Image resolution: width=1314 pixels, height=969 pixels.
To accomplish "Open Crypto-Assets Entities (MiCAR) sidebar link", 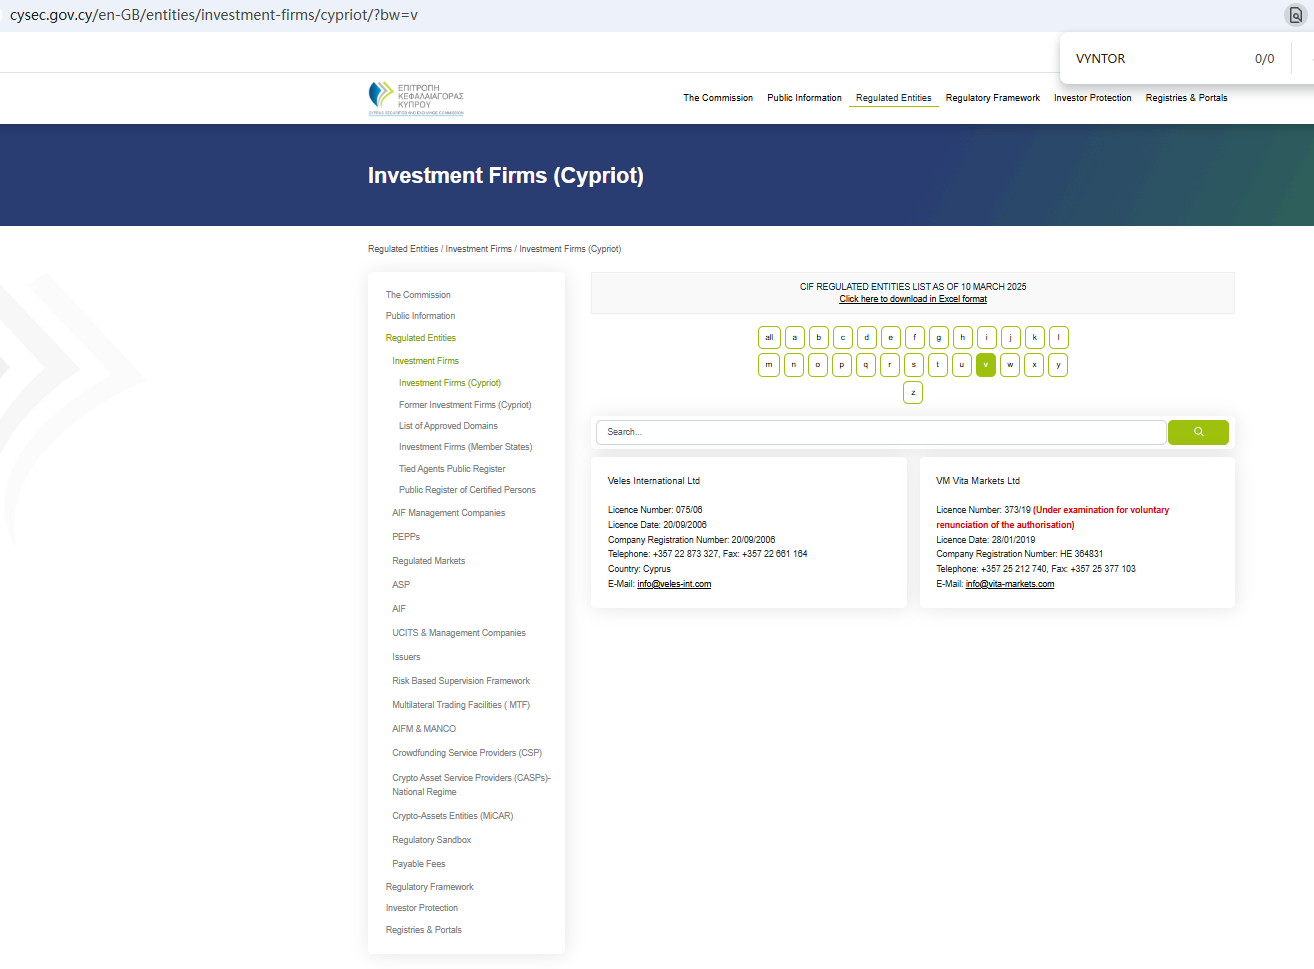I will pos(453,816).
